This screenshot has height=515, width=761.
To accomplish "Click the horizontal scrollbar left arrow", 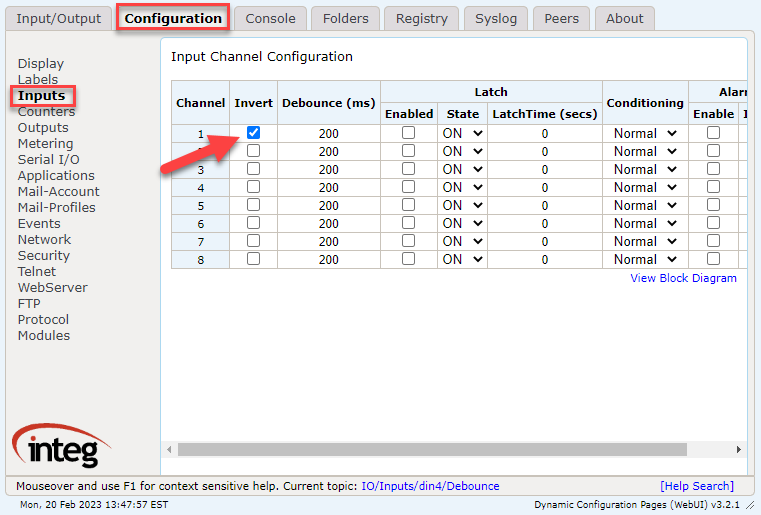I will (169, 450).
